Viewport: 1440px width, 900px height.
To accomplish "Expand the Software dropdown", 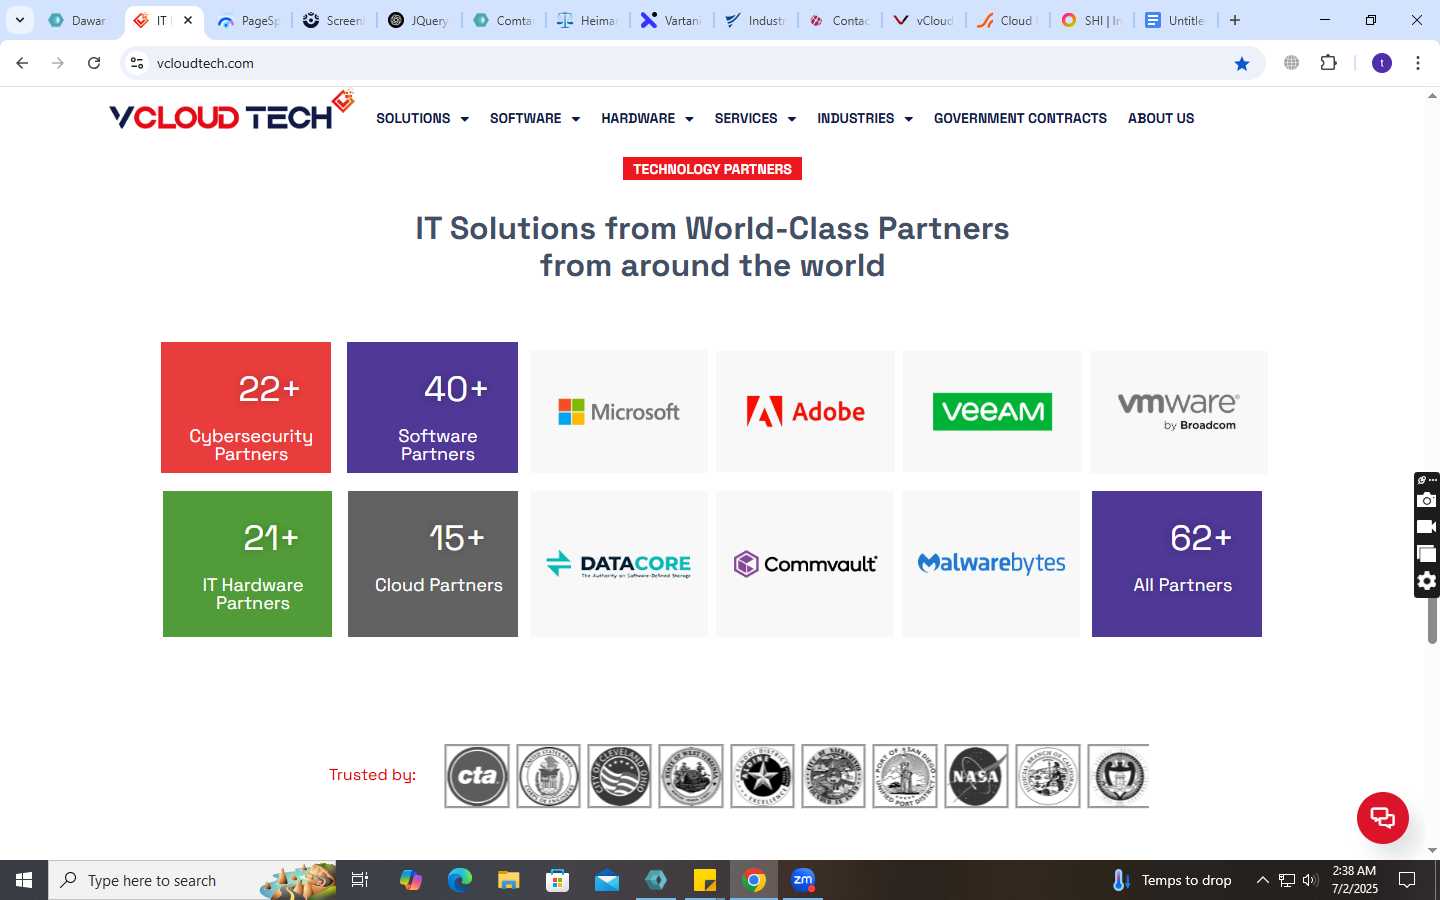I will pos(535,118).
